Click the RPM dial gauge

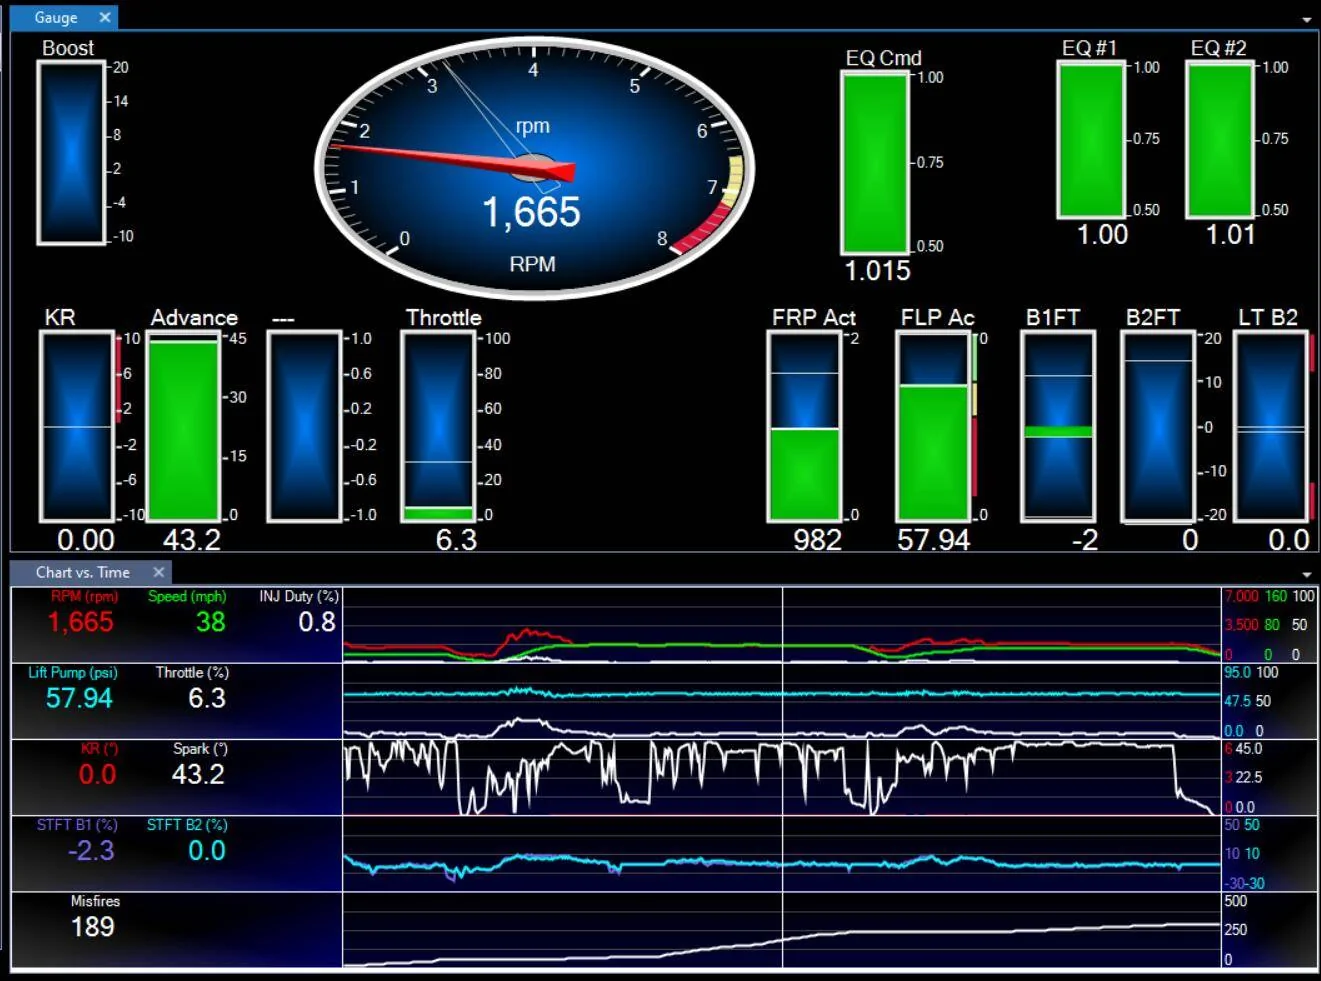click(534, 167)
